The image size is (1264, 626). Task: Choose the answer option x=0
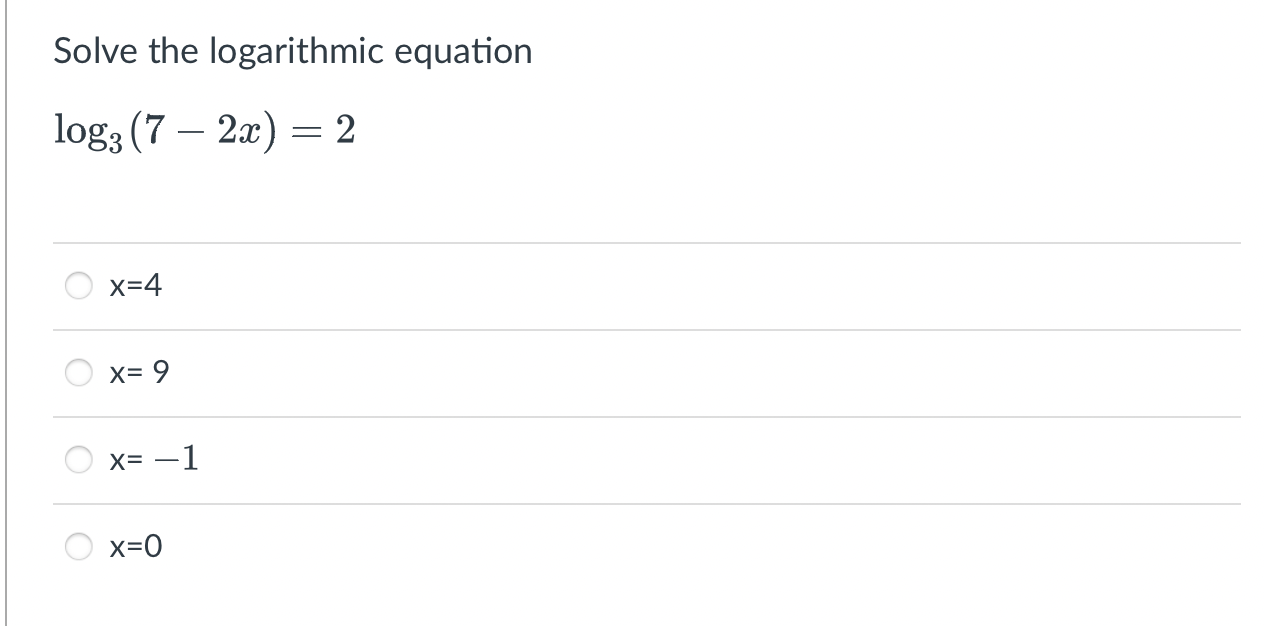coord(137,547)
